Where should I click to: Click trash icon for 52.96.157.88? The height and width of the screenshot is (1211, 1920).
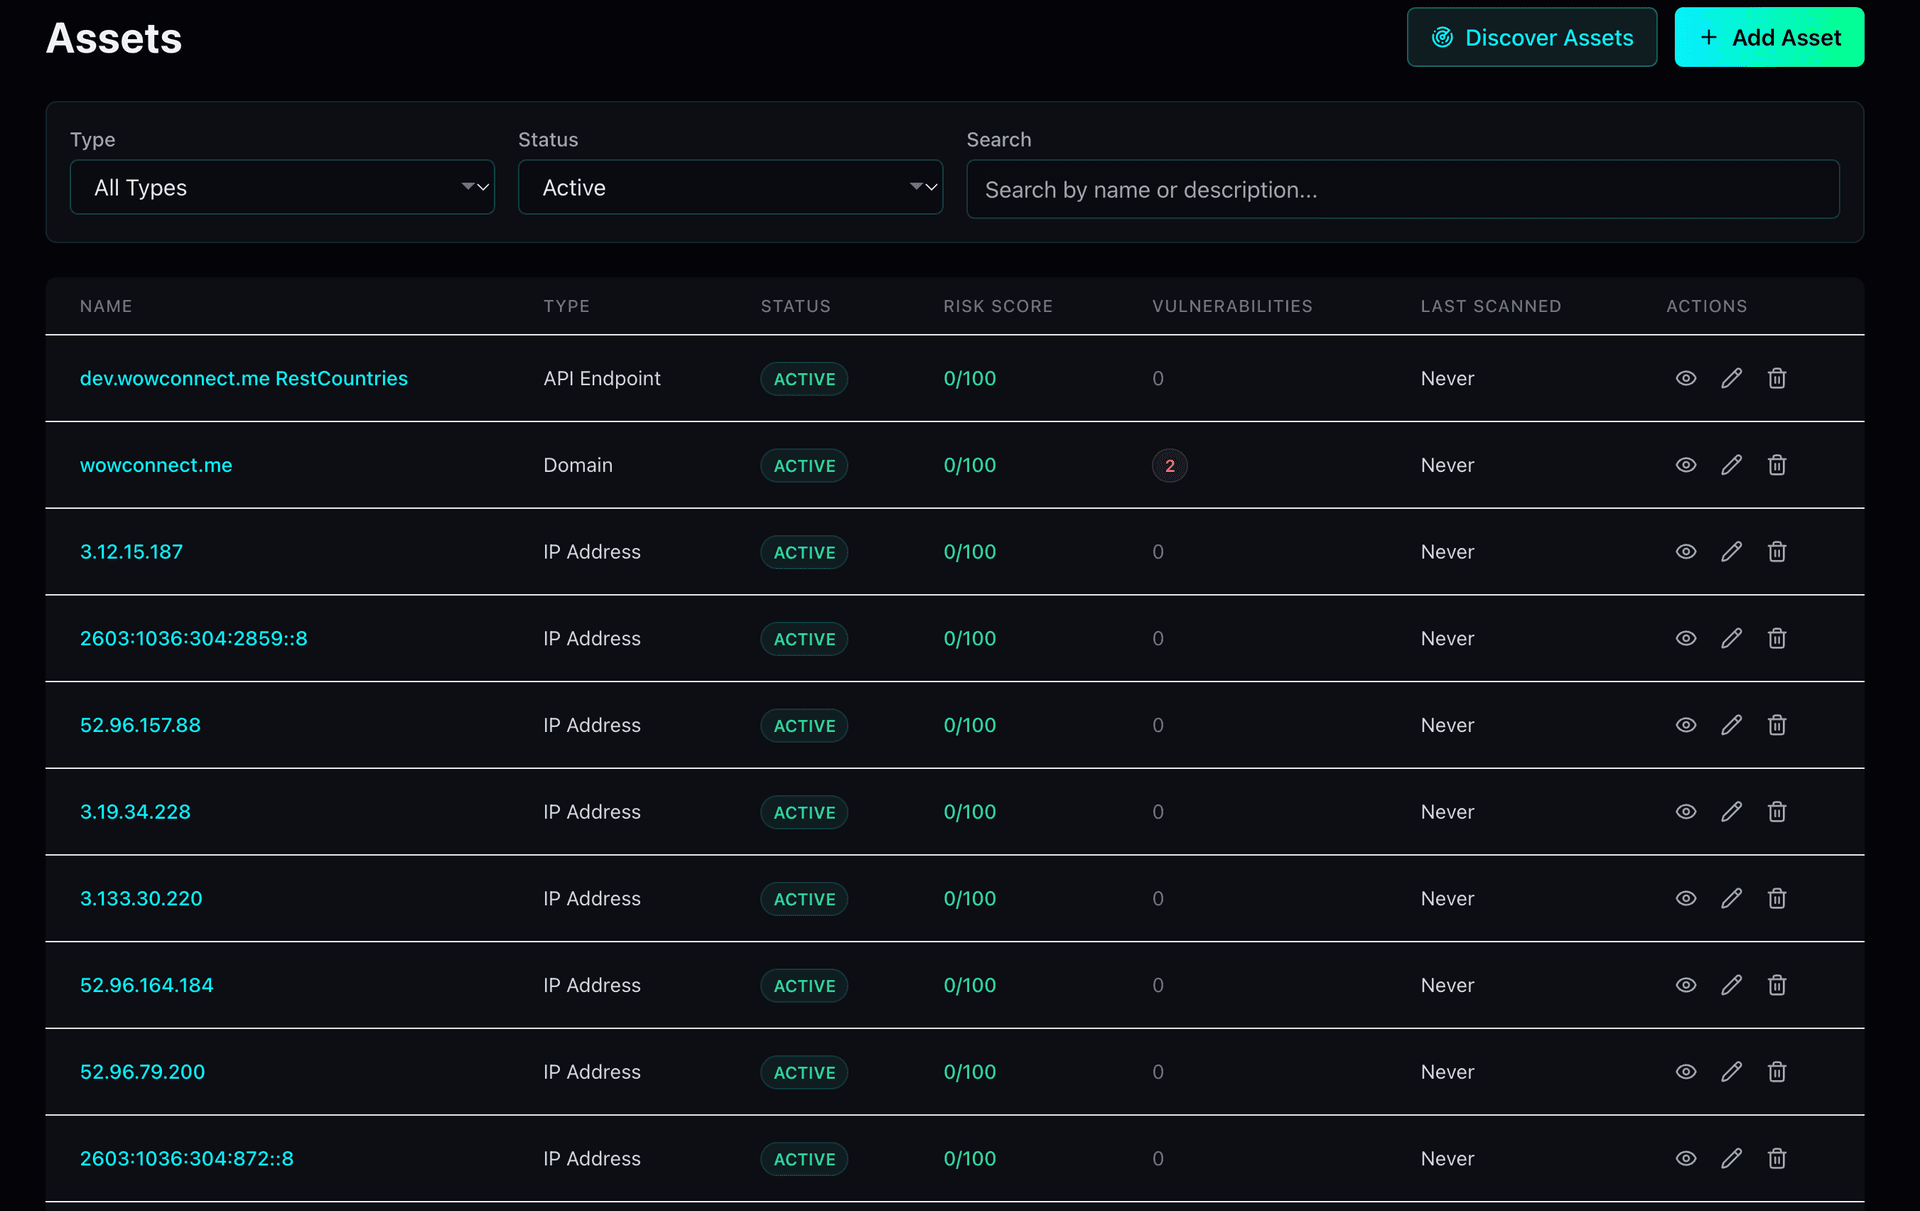click(x=1776, y=725)
